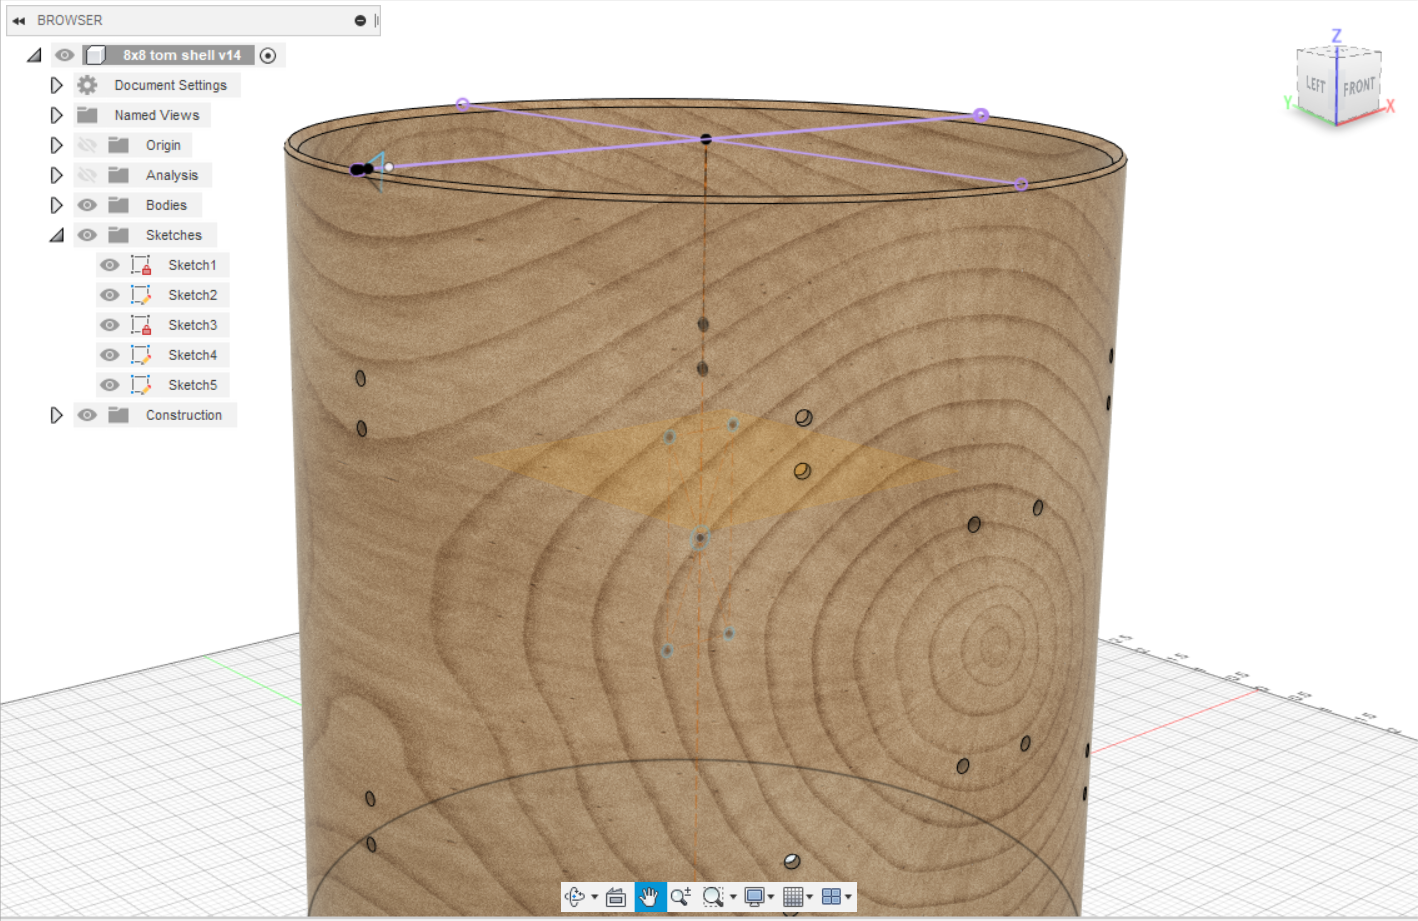Click the Sketch4 sketch icon
1418x921 pixels.
coord(141,355)
